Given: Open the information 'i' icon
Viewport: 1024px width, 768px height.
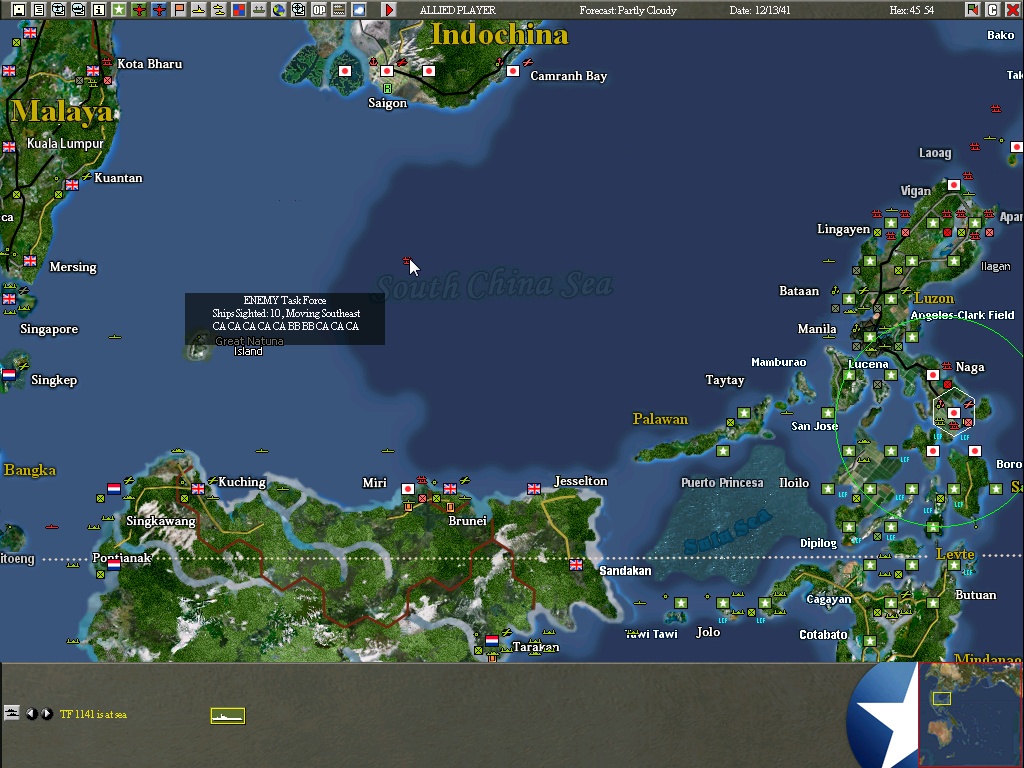Looking at the screenshot, I should pos(99,10).
